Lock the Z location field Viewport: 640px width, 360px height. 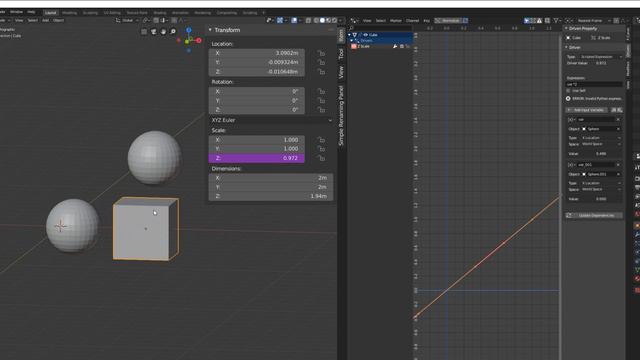[321, 72]
